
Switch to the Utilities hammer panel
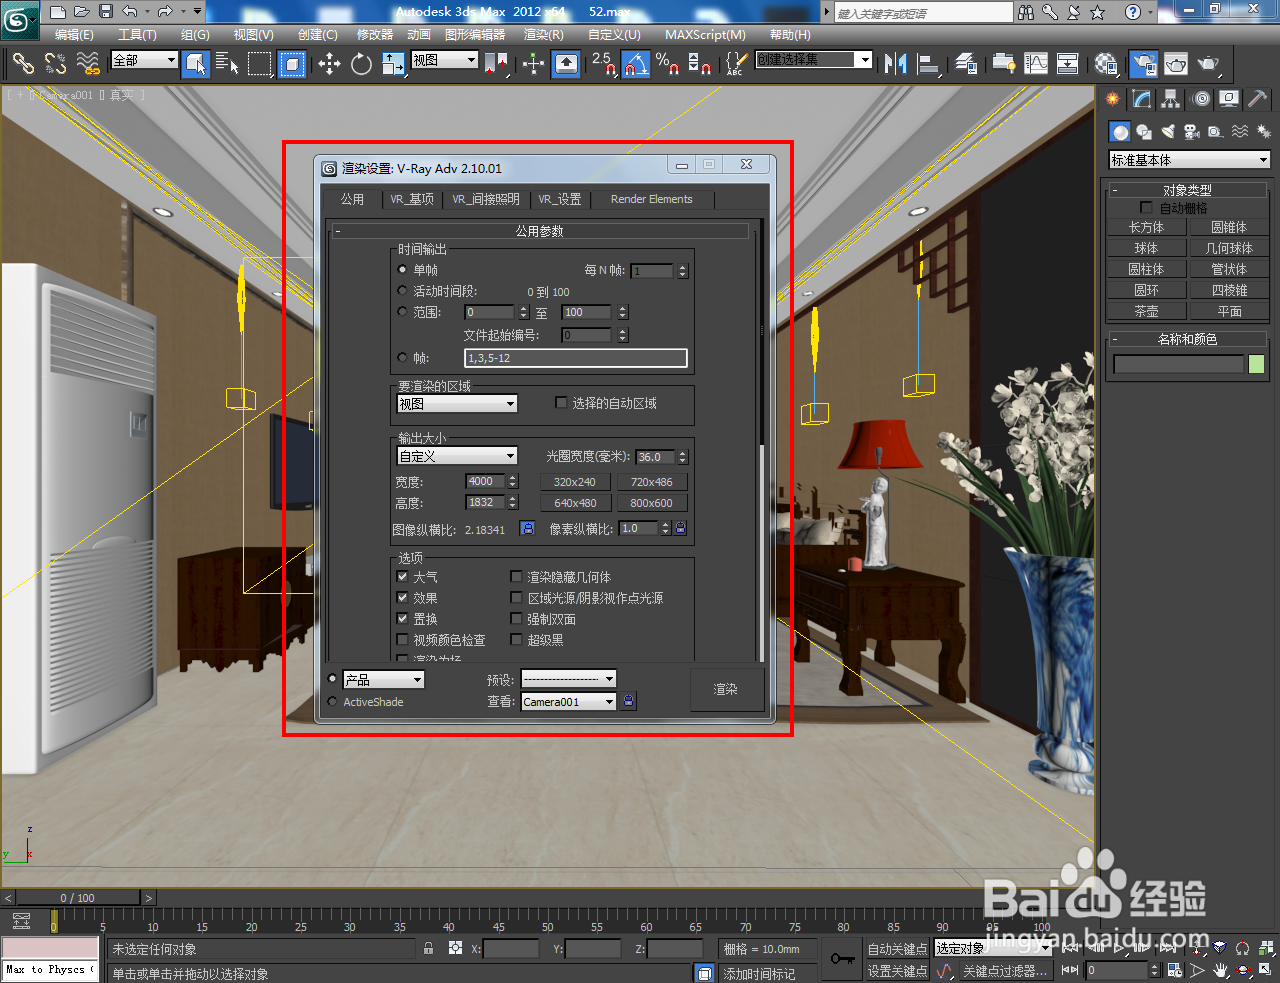pos(1258,99)
